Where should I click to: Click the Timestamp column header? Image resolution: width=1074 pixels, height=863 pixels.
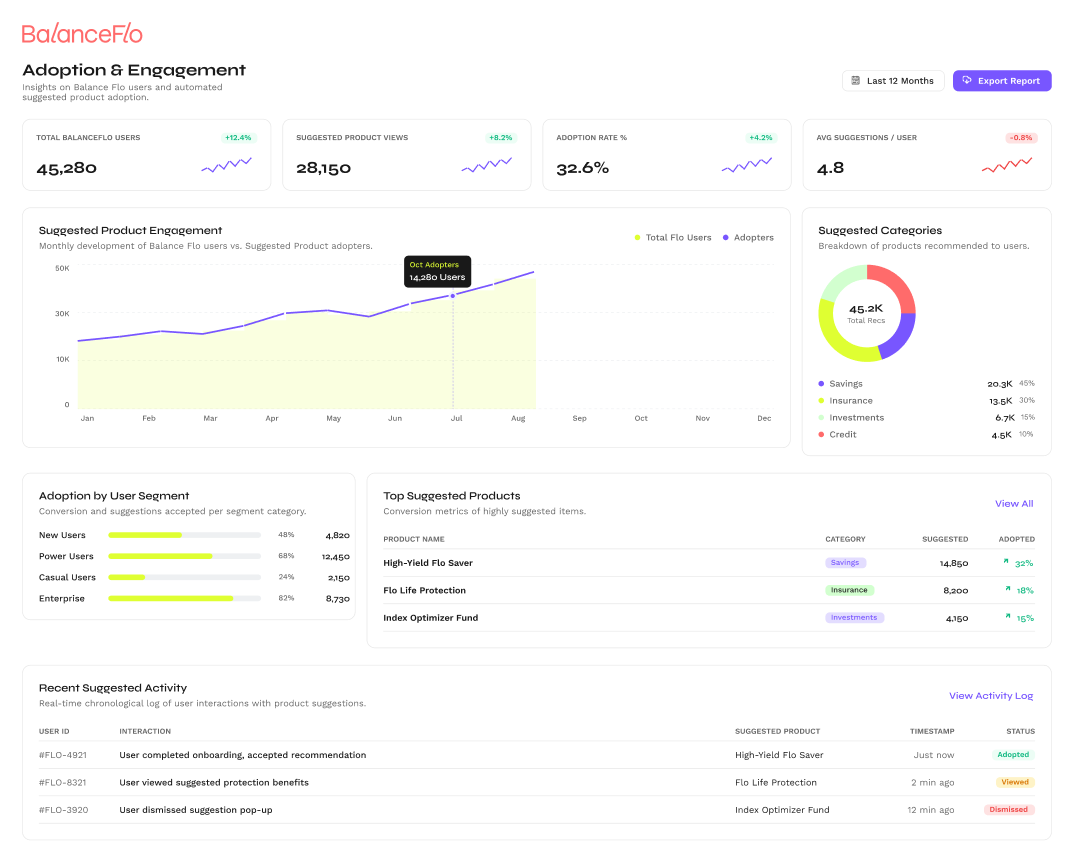(x=932, y=731)
